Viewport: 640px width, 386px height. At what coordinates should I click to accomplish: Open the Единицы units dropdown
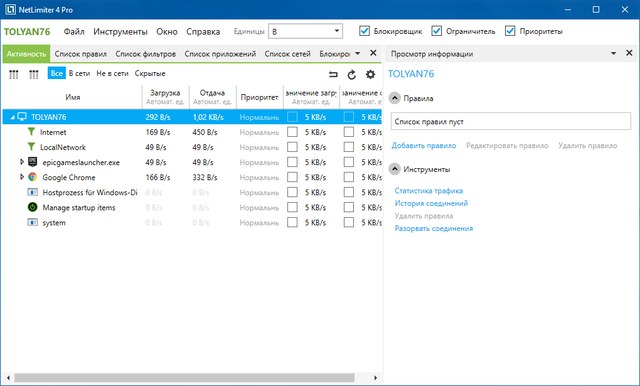tap(305, 31)
